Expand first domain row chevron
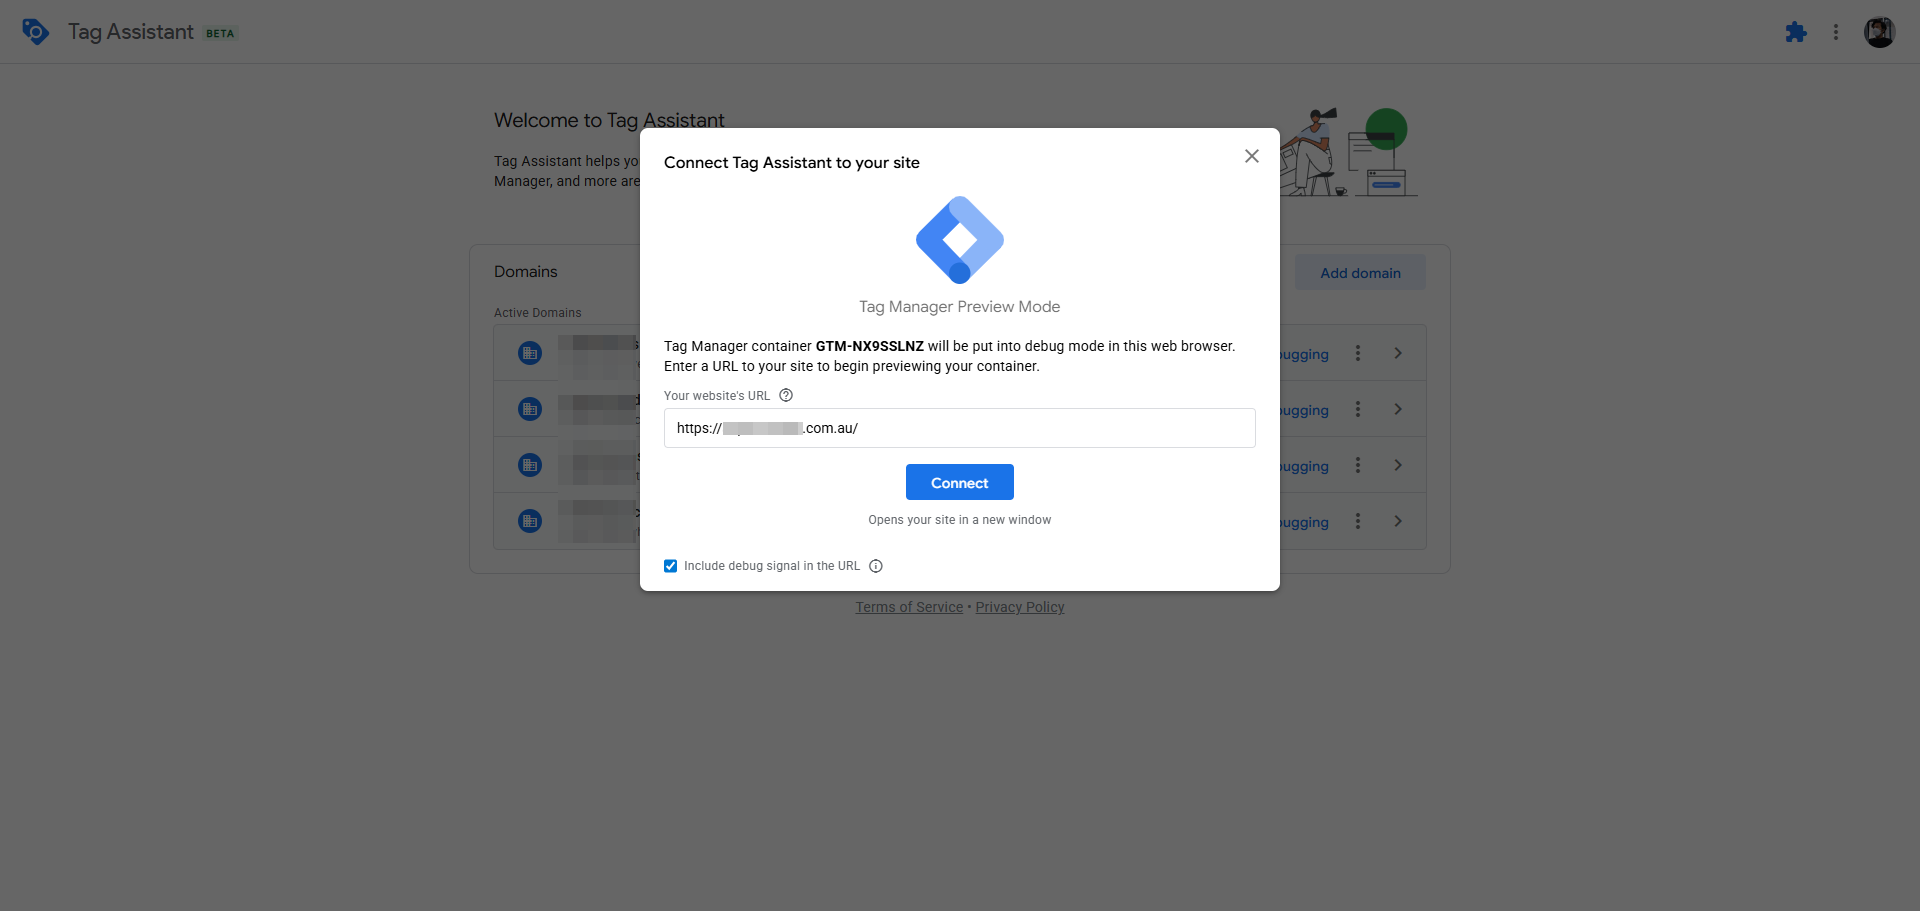This screenshot has width=1920, height=911. (x=1398, y=353)
